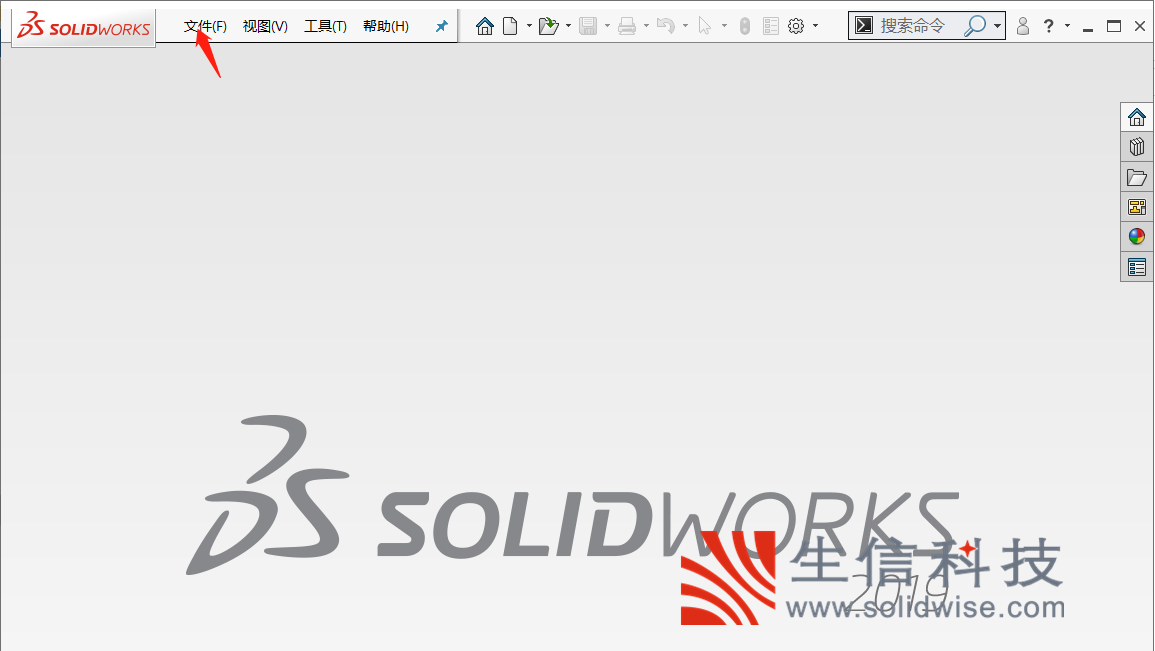The height and width of the screenshot is (651, 1155).
Task: Click the 搜索命令 search field
Action: pos(913,26)
